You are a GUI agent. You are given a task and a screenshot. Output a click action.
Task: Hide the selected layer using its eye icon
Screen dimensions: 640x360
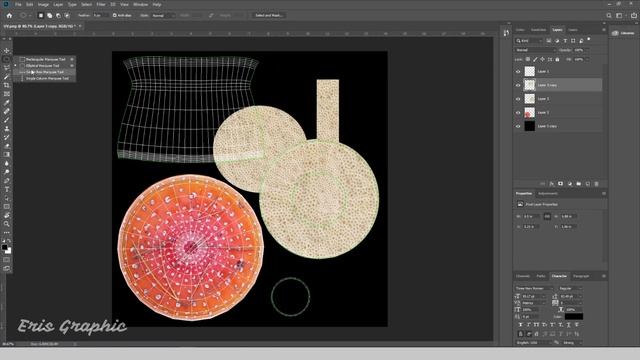518,85
